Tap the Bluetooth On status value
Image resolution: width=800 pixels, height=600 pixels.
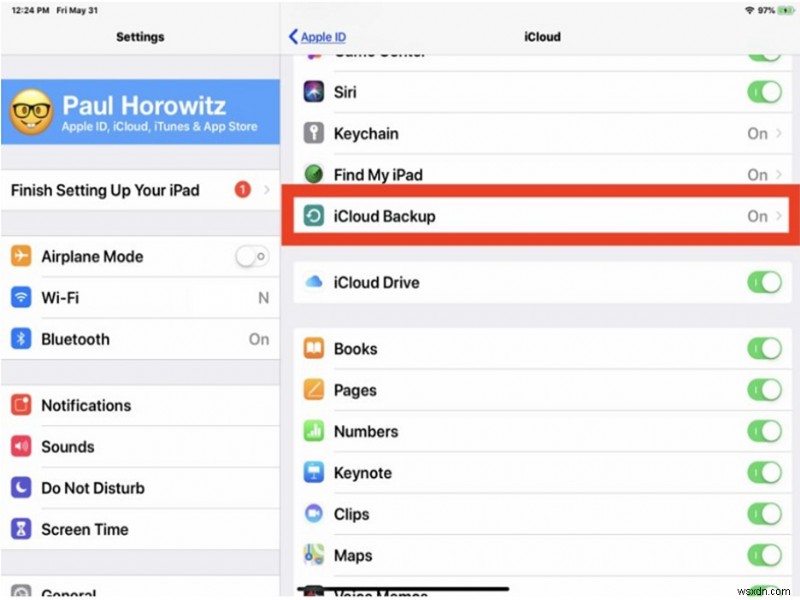(x=259, y=339)
